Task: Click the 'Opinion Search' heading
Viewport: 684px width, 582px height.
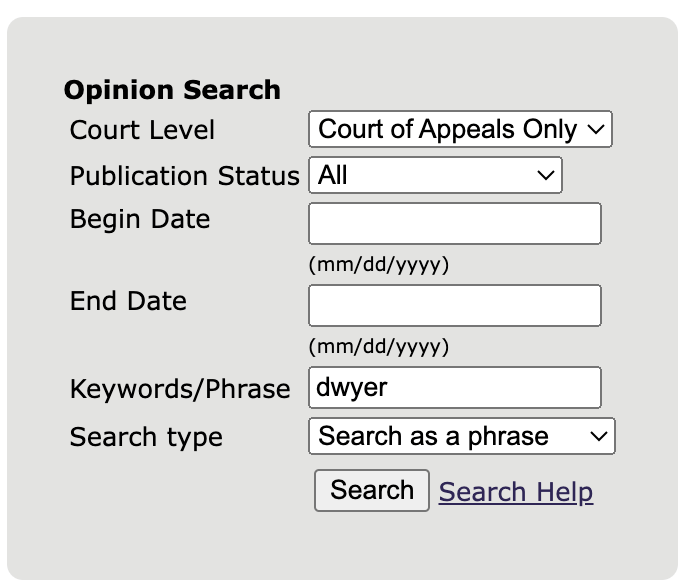Action: [x=172, y=90]
